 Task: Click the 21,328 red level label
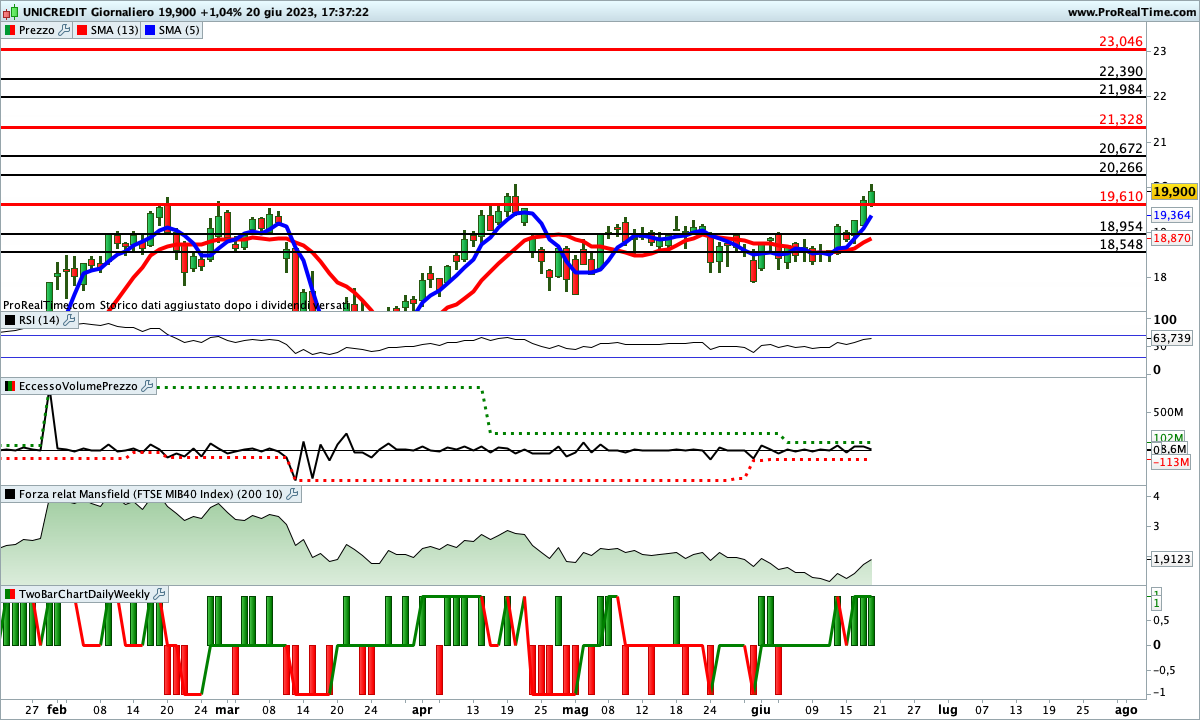pos(1120,119)
